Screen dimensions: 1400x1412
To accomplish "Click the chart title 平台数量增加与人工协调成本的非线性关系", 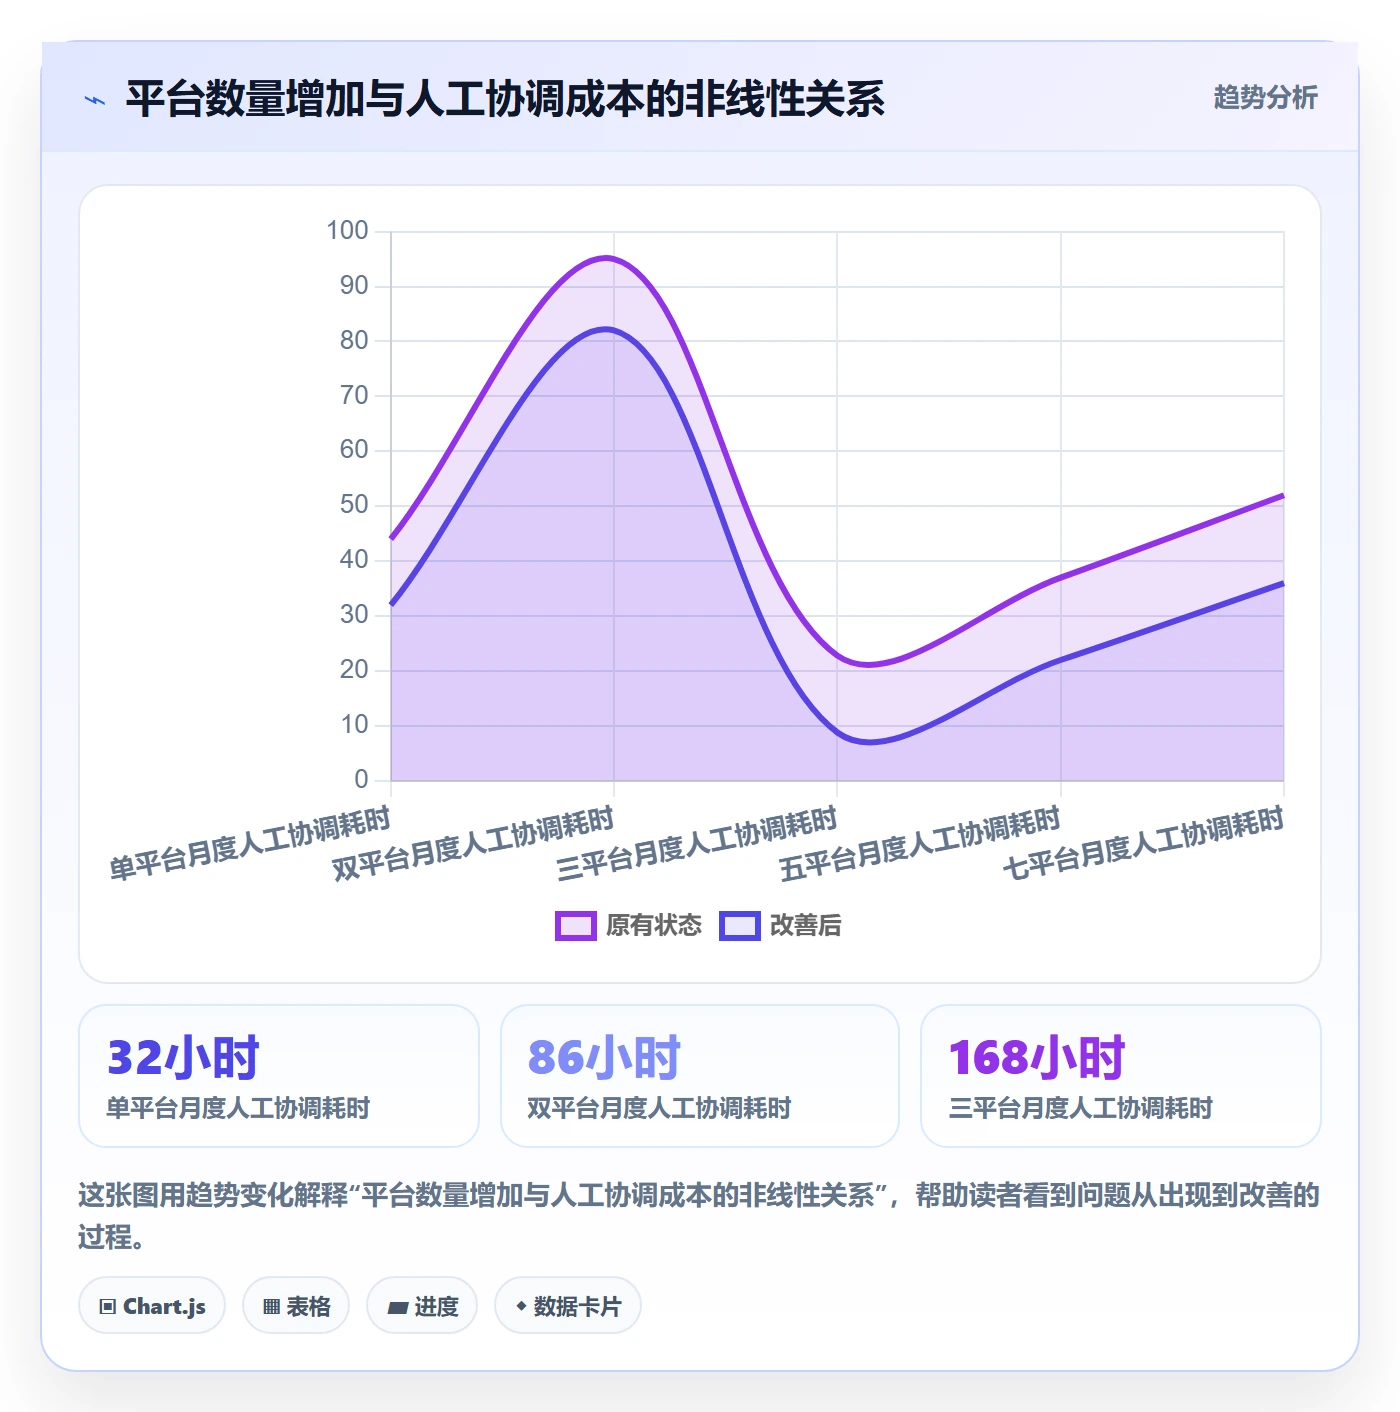I will point(505,99).
